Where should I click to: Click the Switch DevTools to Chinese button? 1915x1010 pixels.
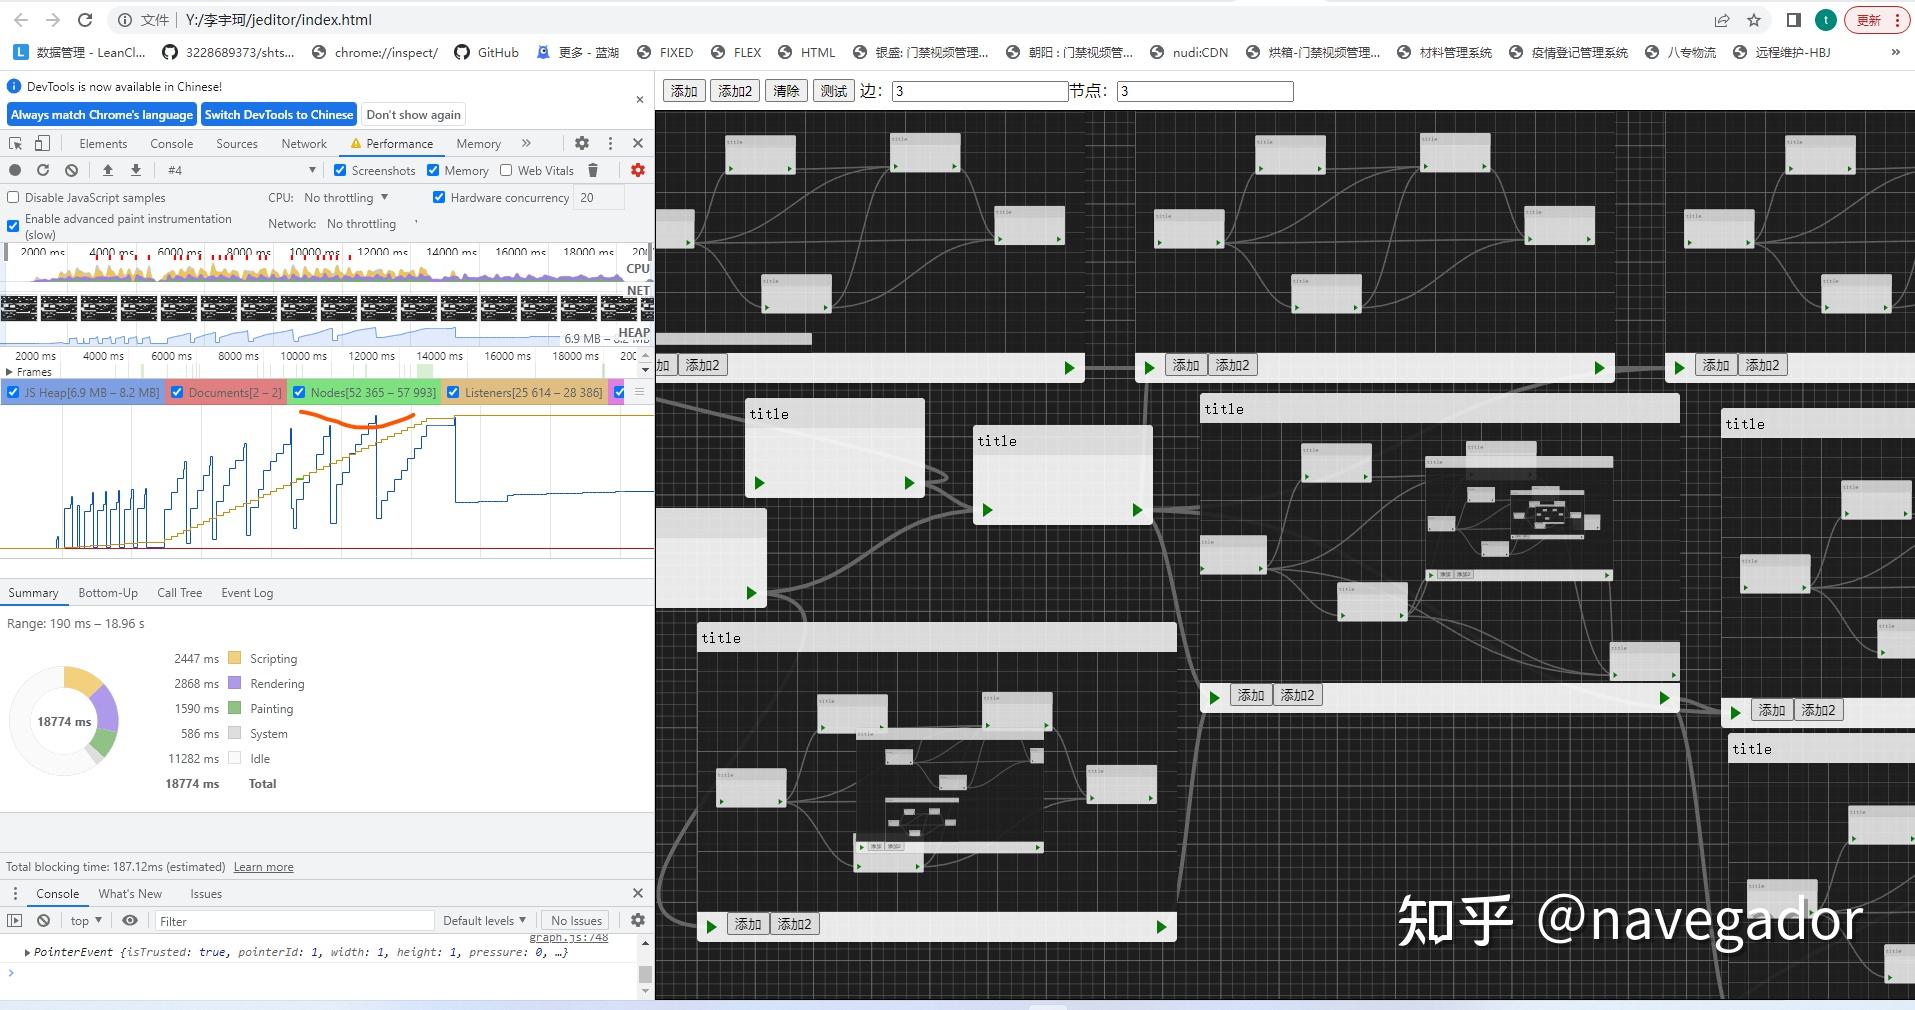point(278,113)
